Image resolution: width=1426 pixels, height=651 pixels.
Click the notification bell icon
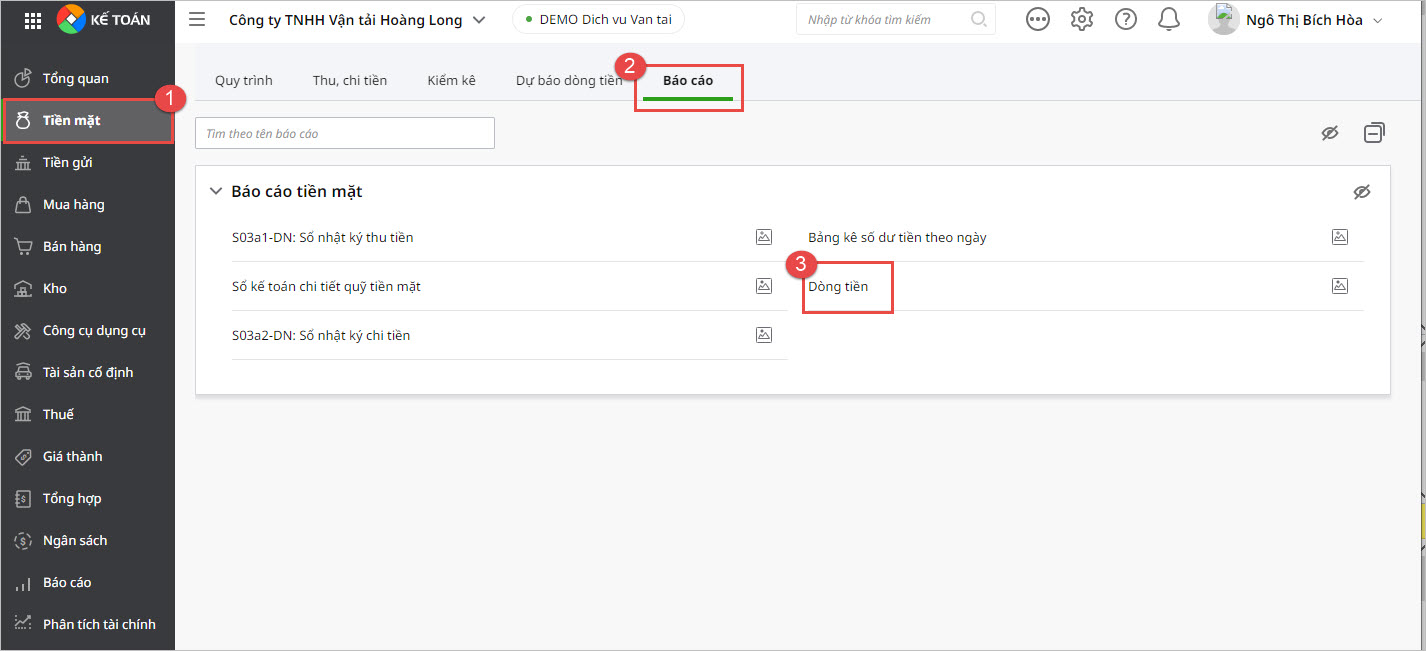pyautogui.click(x=1168, y=19)
